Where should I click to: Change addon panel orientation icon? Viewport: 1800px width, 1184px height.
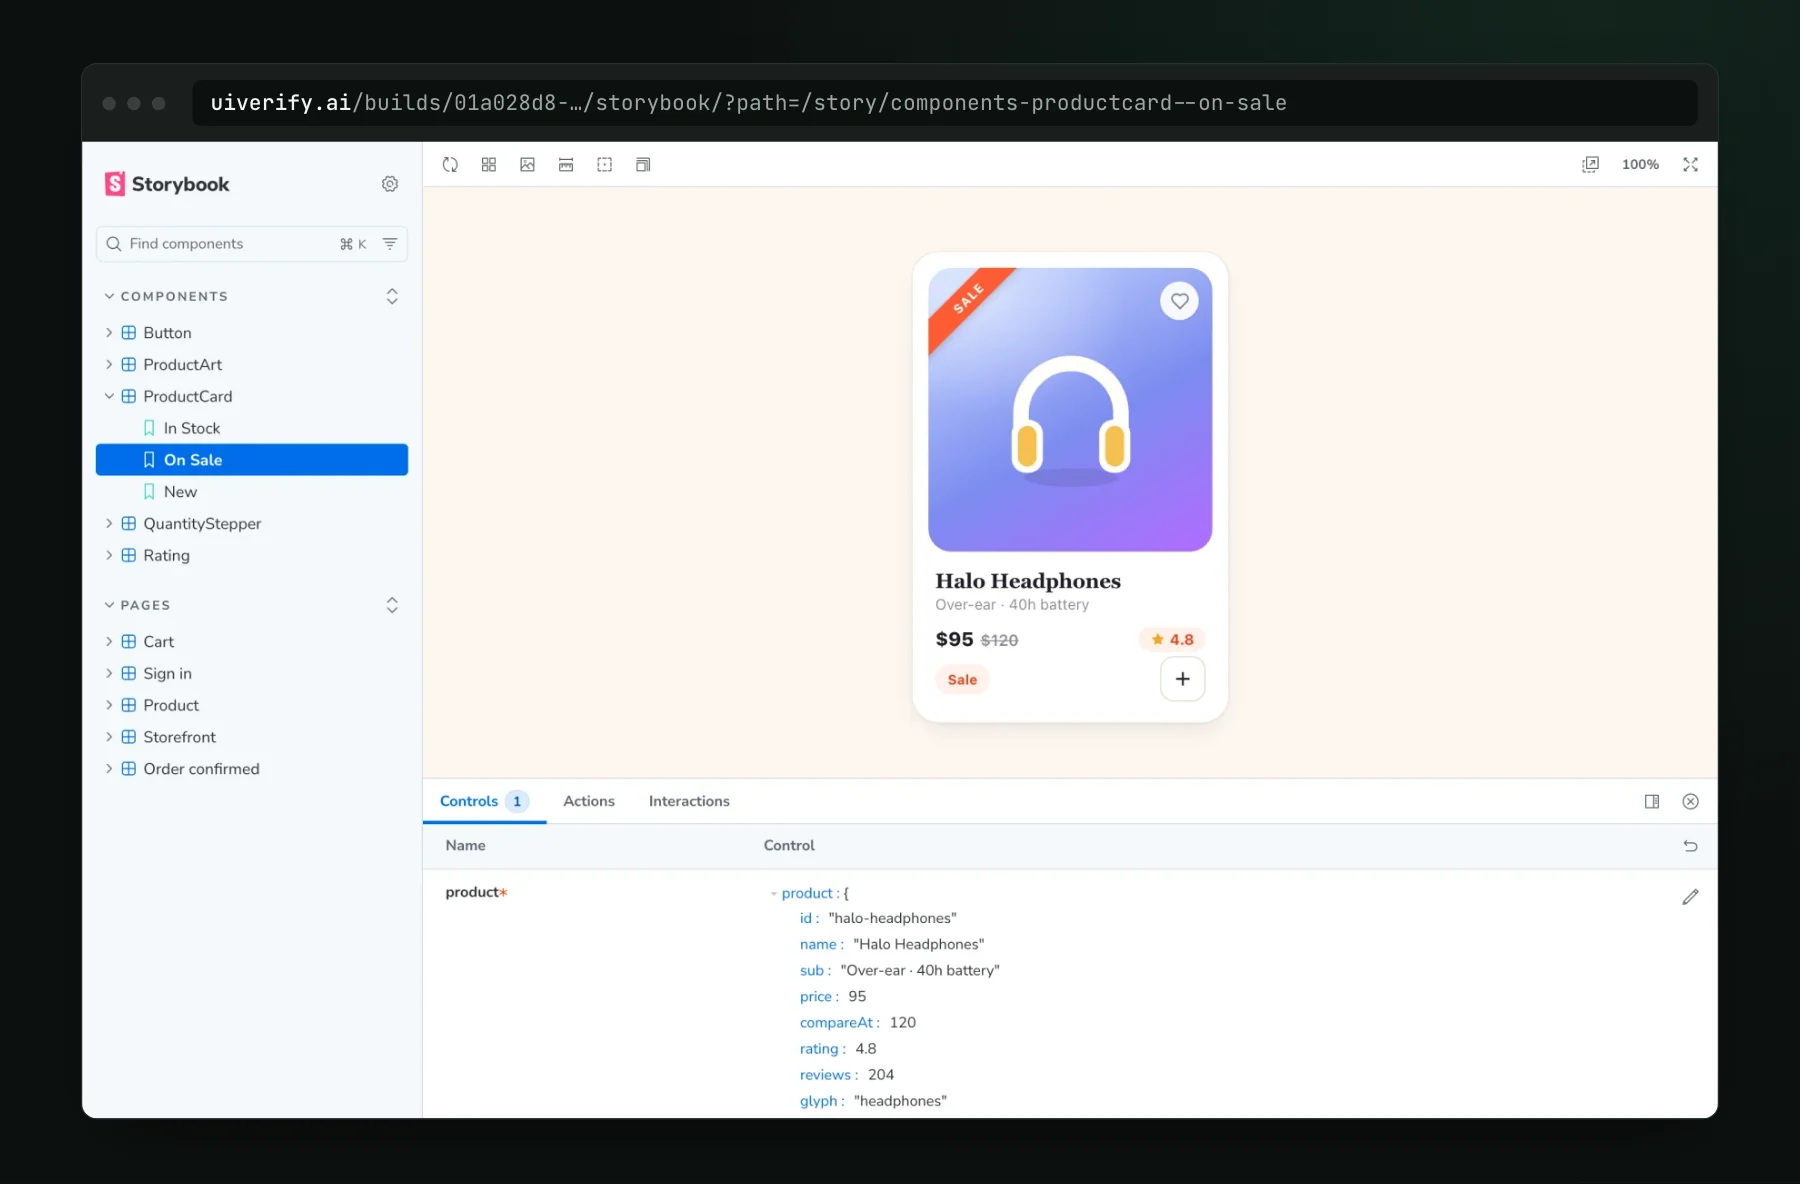1652,802
